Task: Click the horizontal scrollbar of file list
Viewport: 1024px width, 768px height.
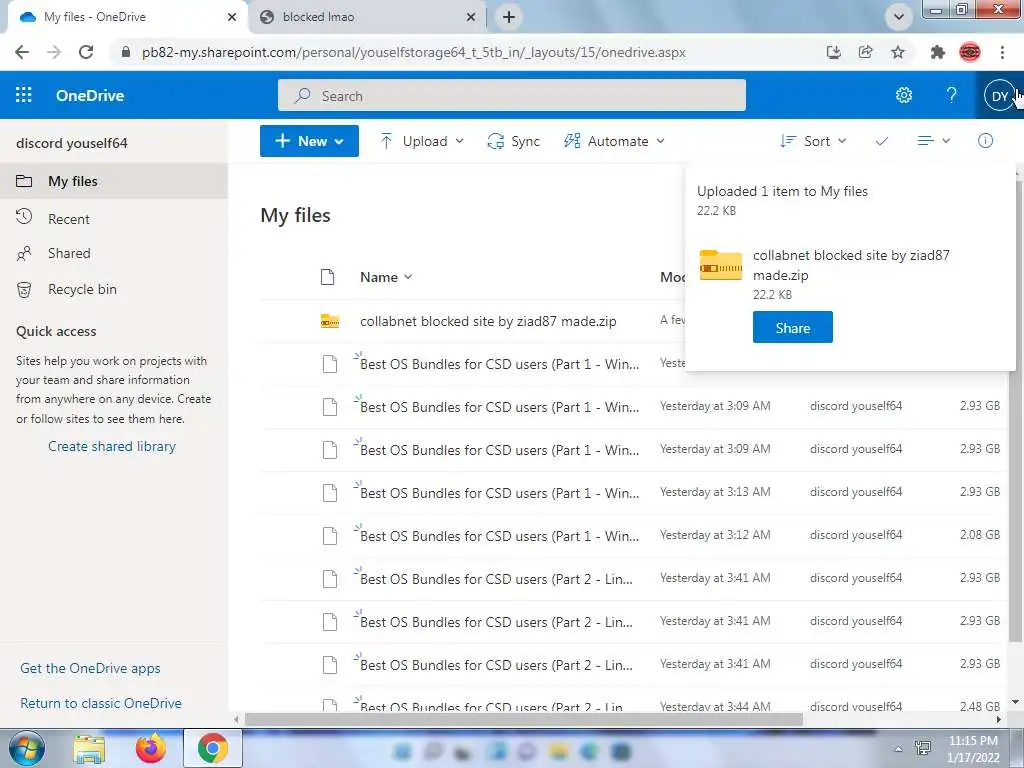Action: click(x=523, y=719)
